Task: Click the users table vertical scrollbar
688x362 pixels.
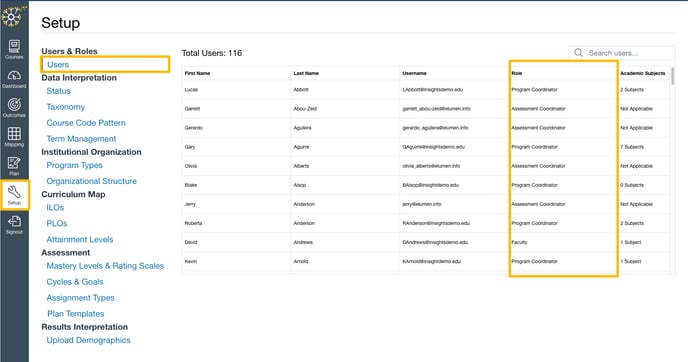Action: (x=673, y=76)
